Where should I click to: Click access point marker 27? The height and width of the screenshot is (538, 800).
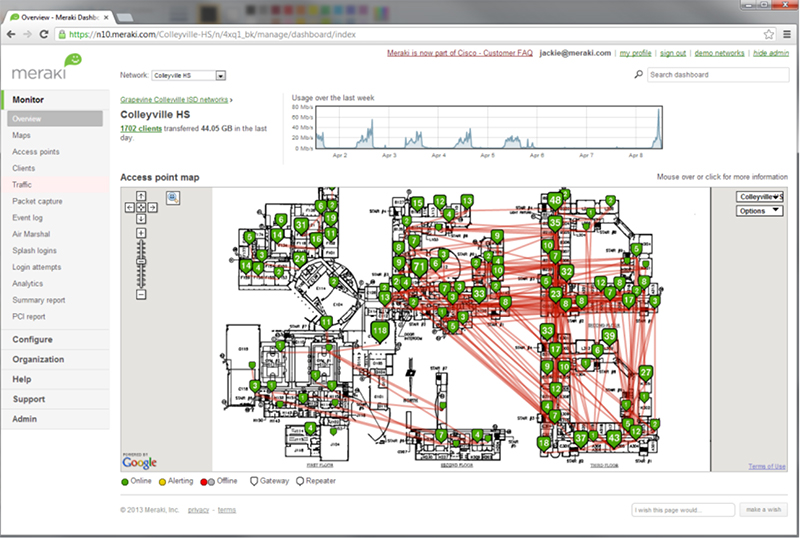[645, 373]
